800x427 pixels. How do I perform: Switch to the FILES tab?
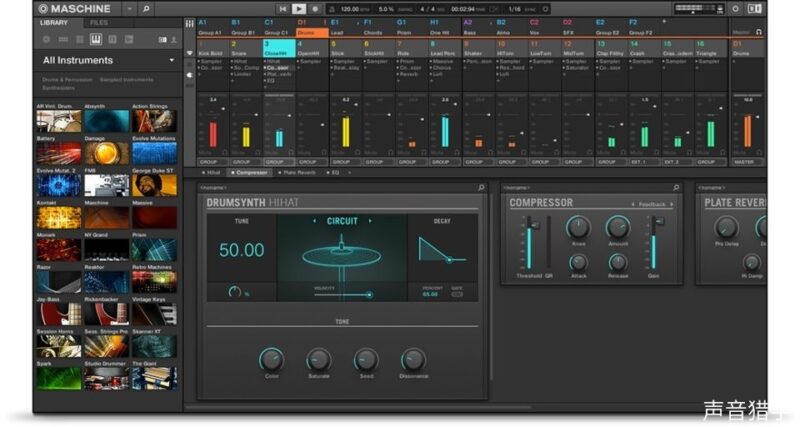click(x=98, y=23)
